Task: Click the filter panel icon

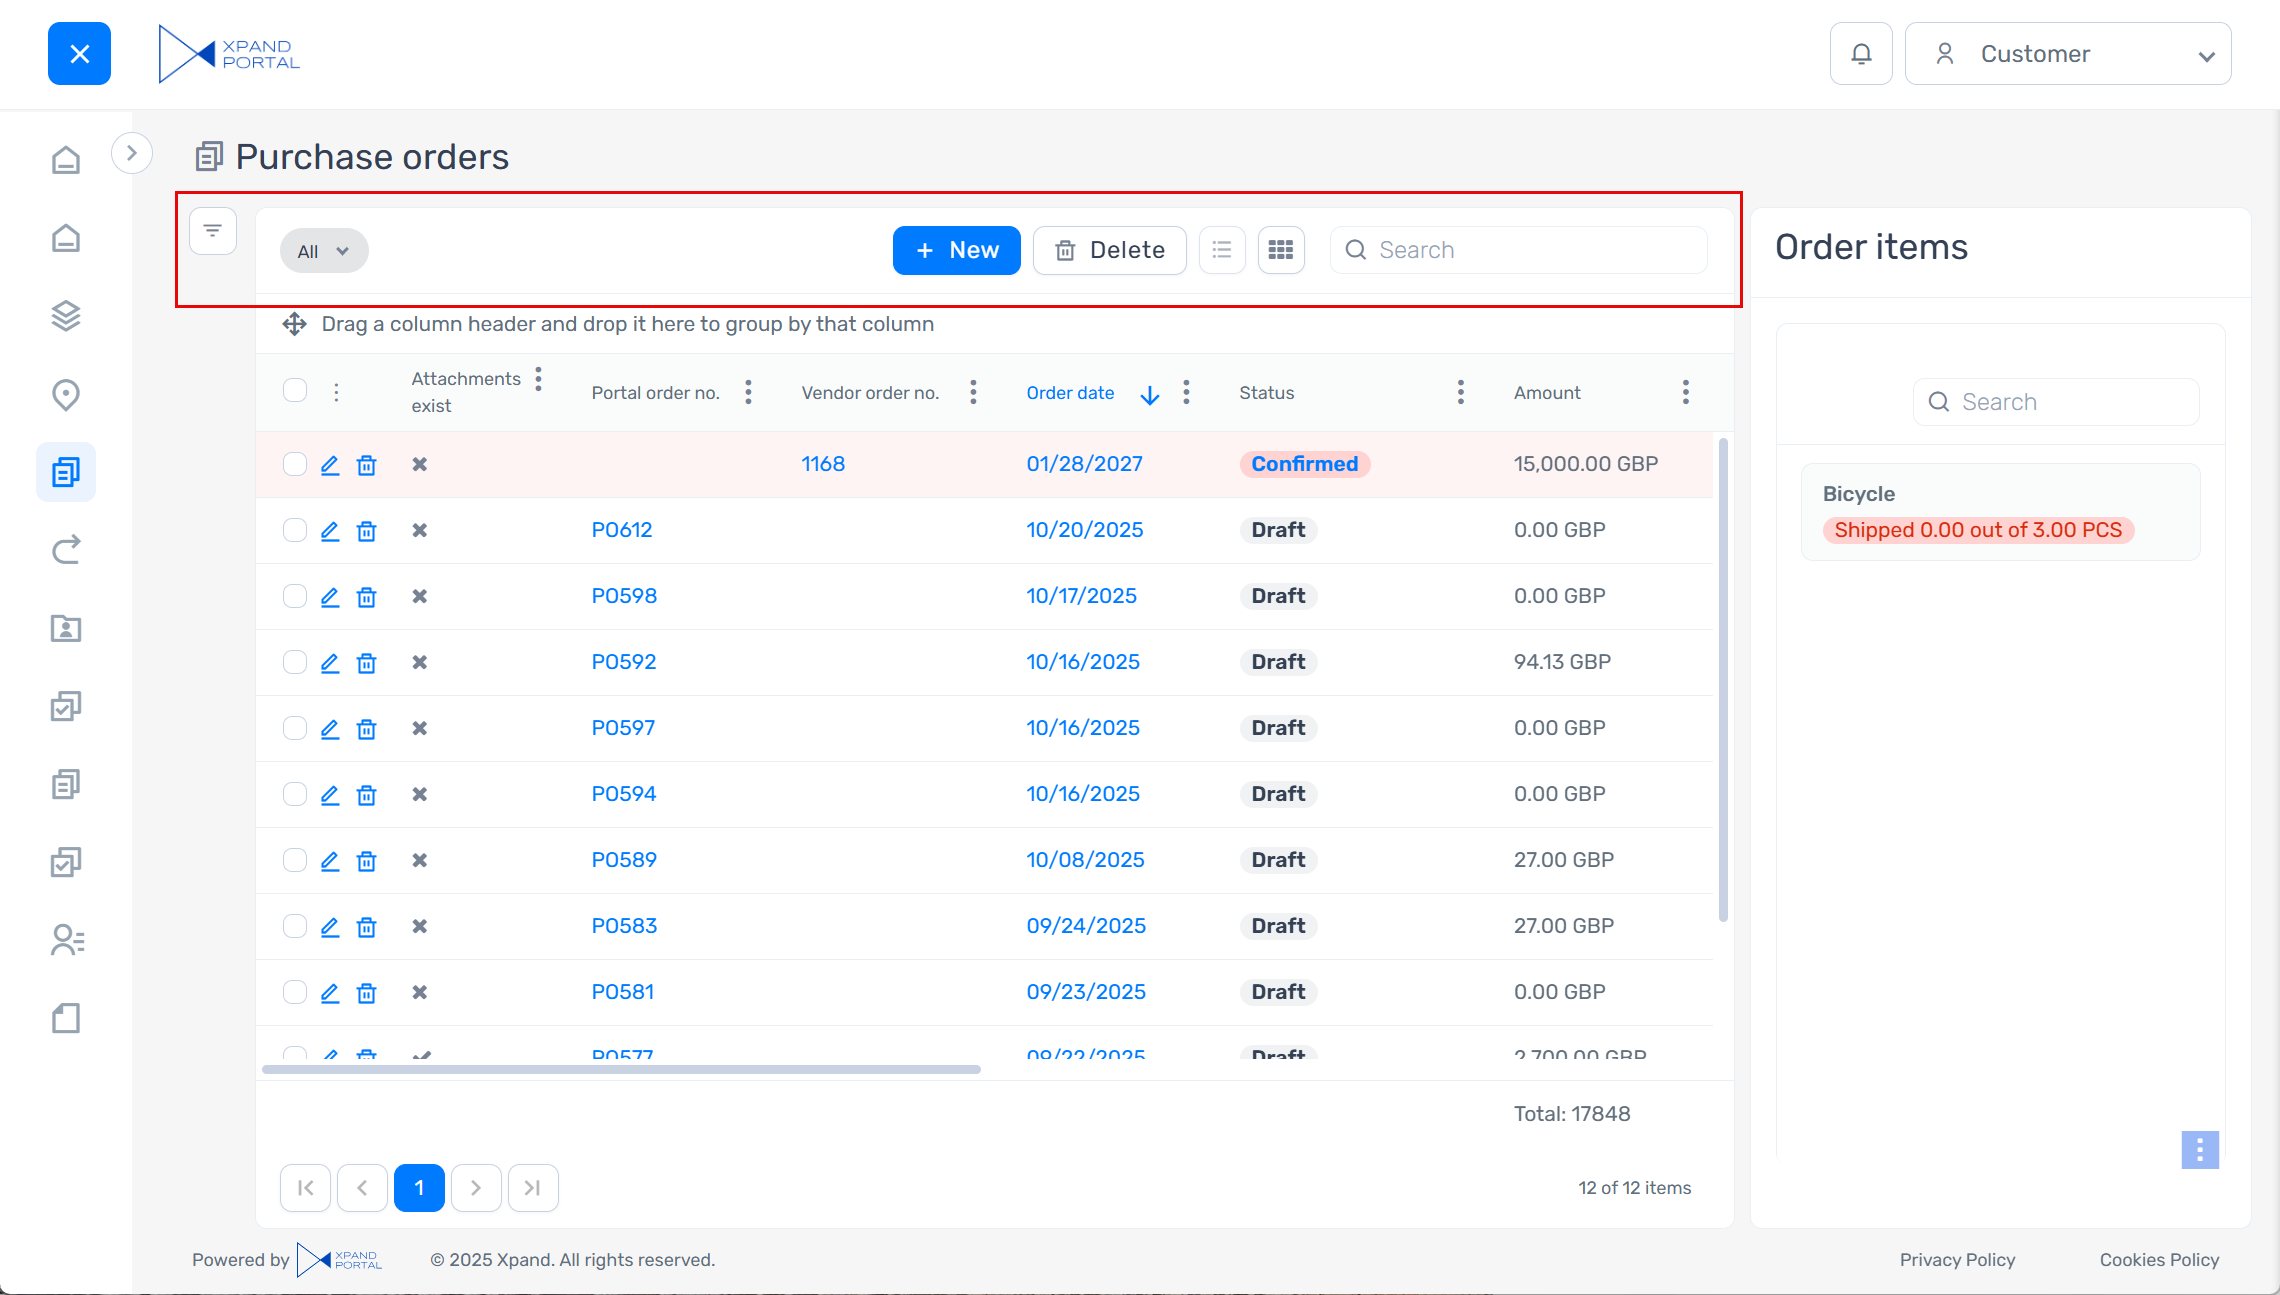Action: click(212, 231)
